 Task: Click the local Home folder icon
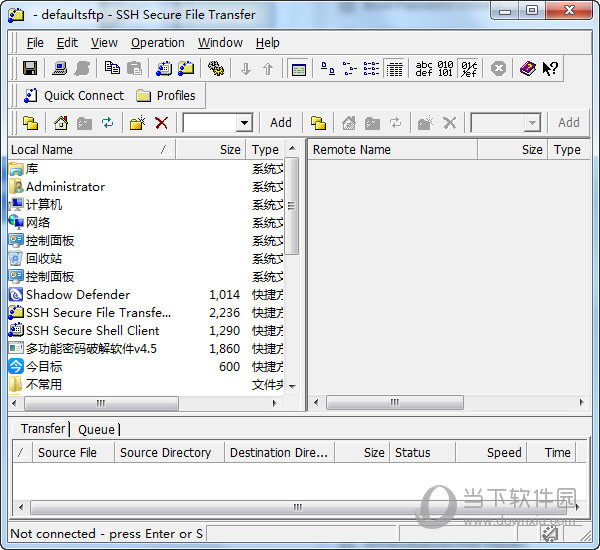tap(60, 123)
